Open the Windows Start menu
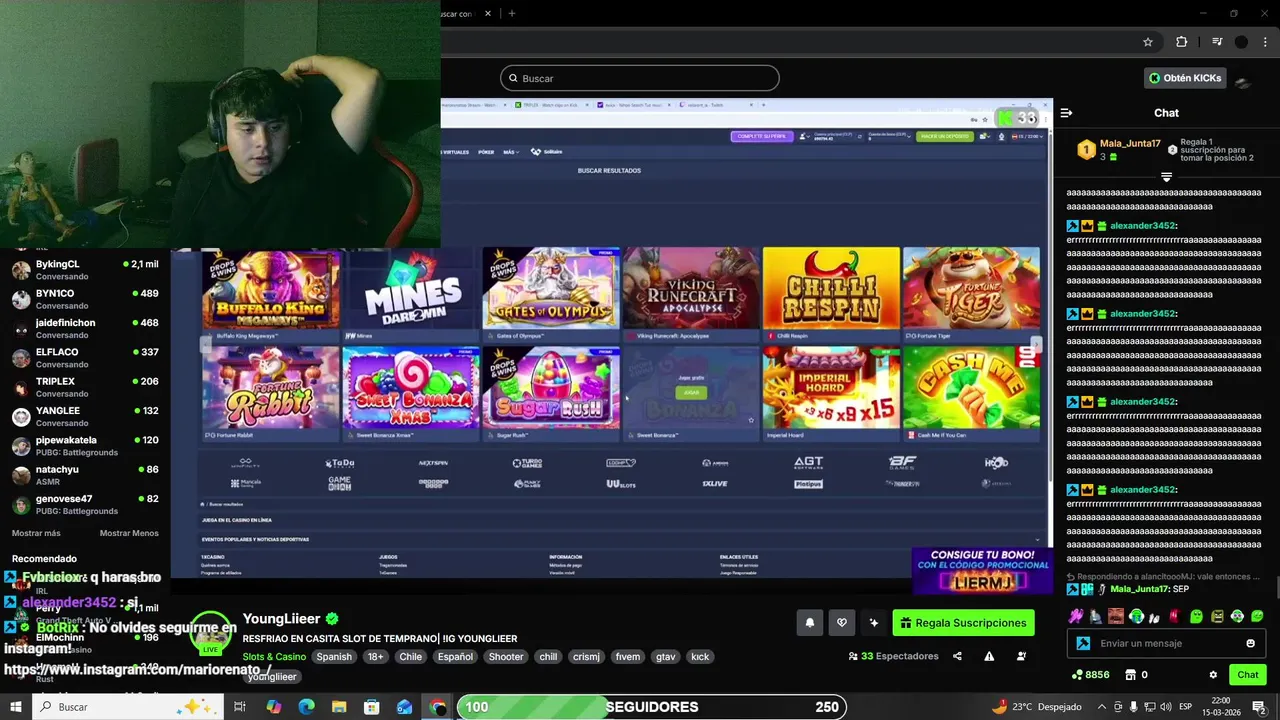 tap(15, 707)
